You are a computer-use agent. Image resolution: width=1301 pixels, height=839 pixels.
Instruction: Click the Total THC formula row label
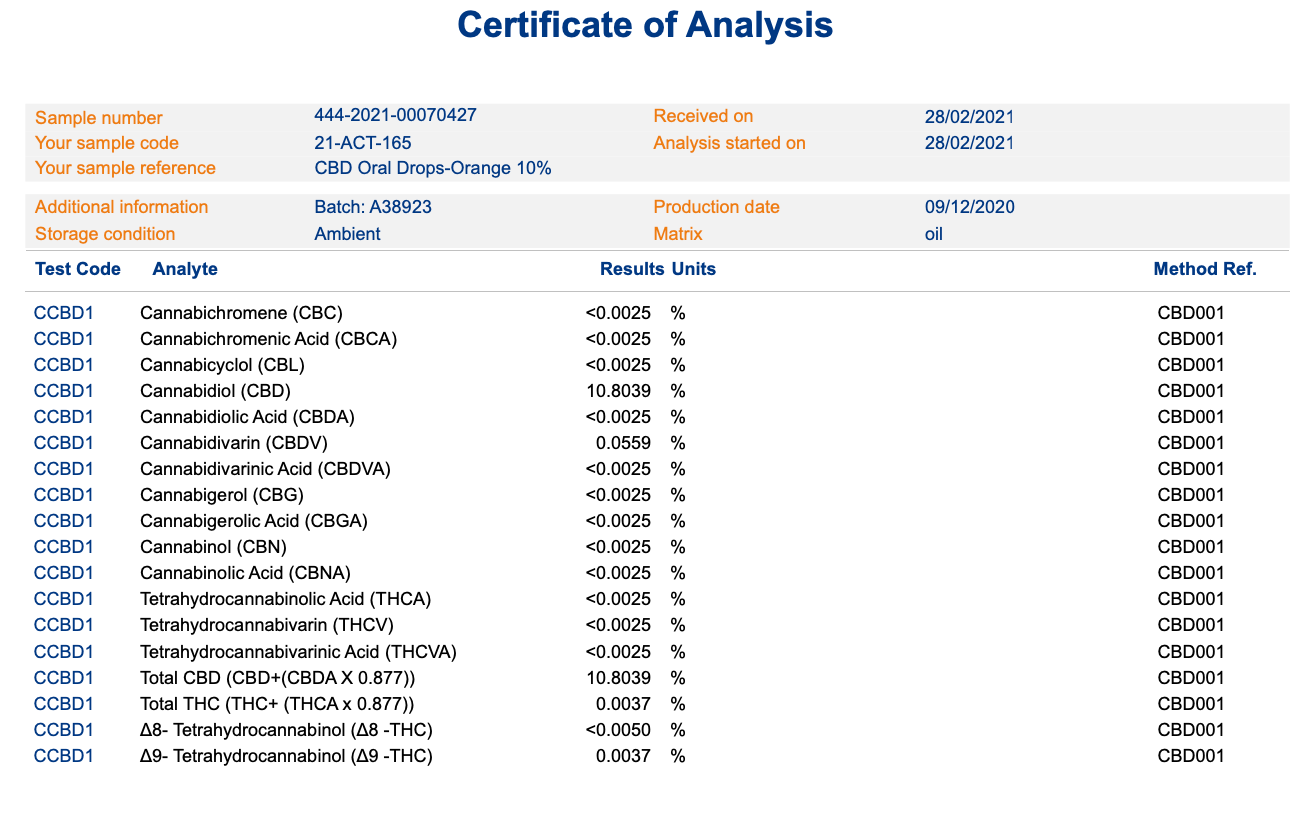277,704
